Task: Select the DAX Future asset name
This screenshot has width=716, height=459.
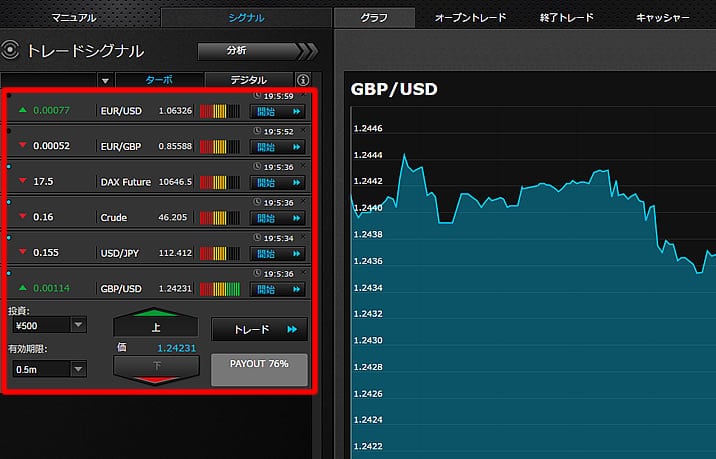Action: 126,182
